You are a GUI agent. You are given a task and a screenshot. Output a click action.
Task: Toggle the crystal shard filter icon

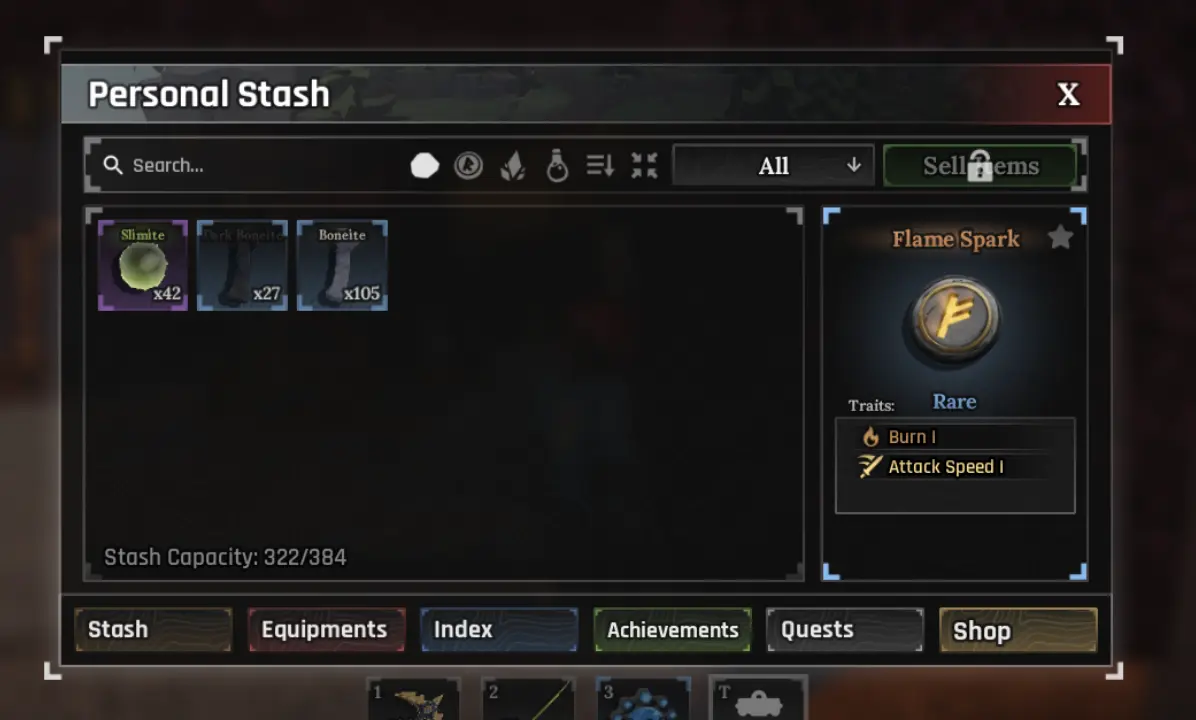point(513,166)
